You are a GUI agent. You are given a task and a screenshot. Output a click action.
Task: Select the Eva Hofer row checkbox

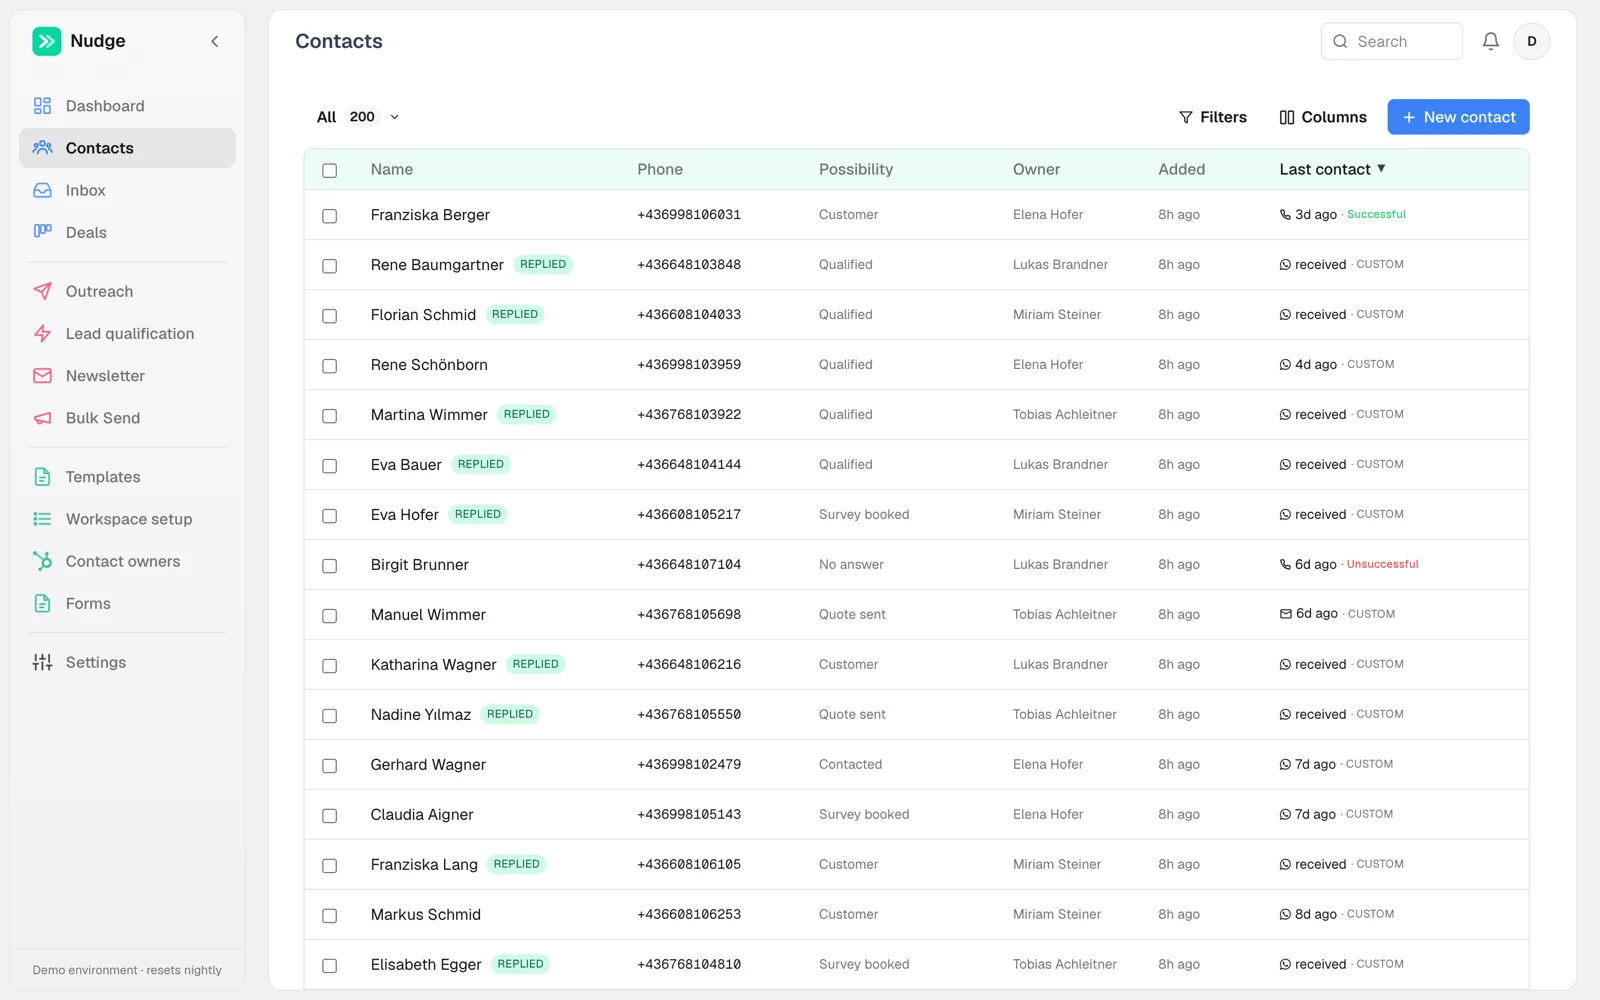(329, 516)
